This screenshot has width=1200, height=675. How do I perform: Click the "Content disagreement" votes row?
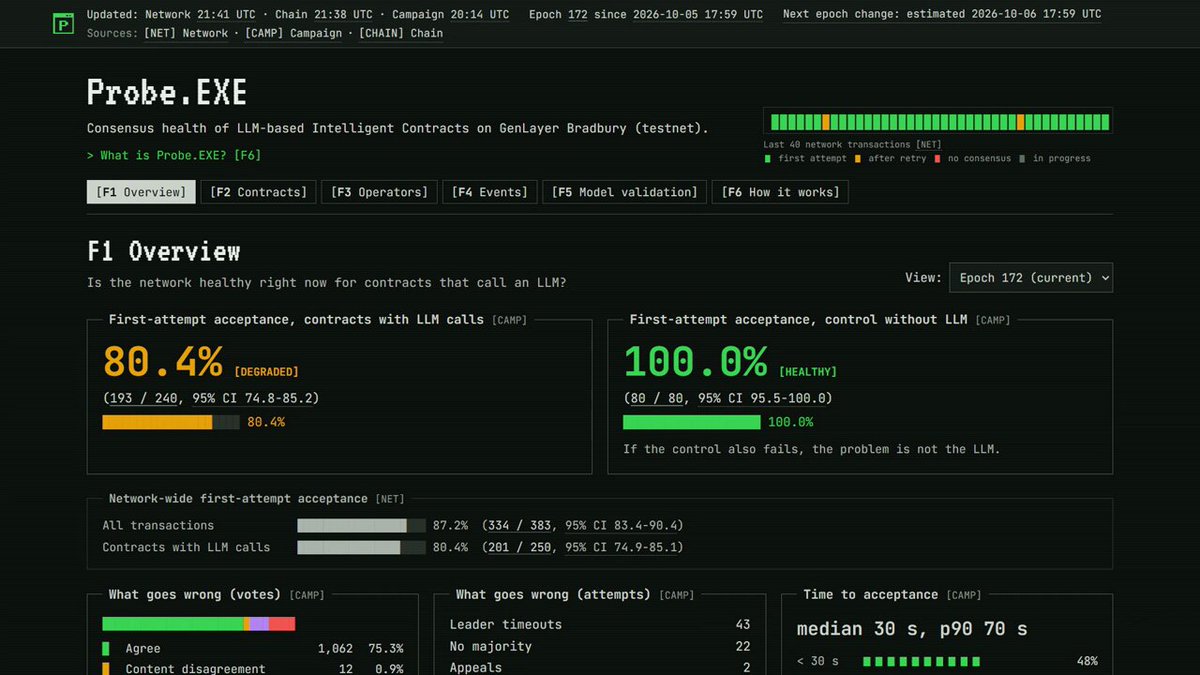pyautogui.click(x=253, y=668)
